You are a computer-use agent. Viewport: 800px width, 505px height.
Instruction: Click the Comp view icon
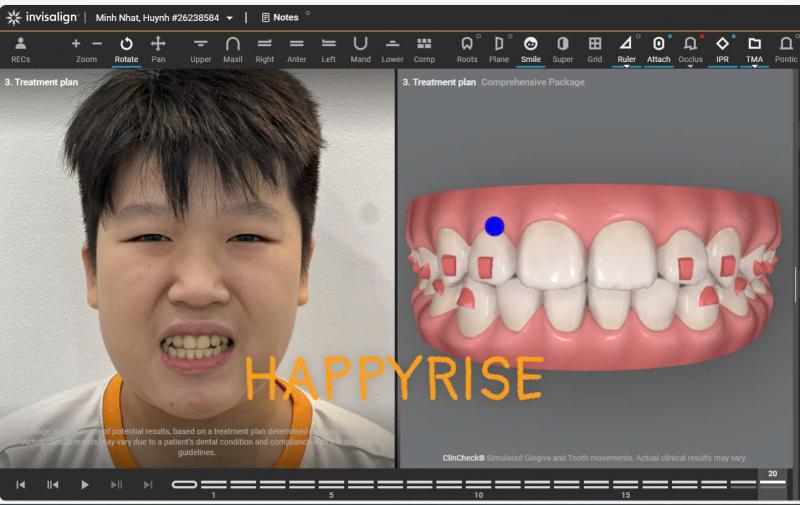(x=424, y=44)
